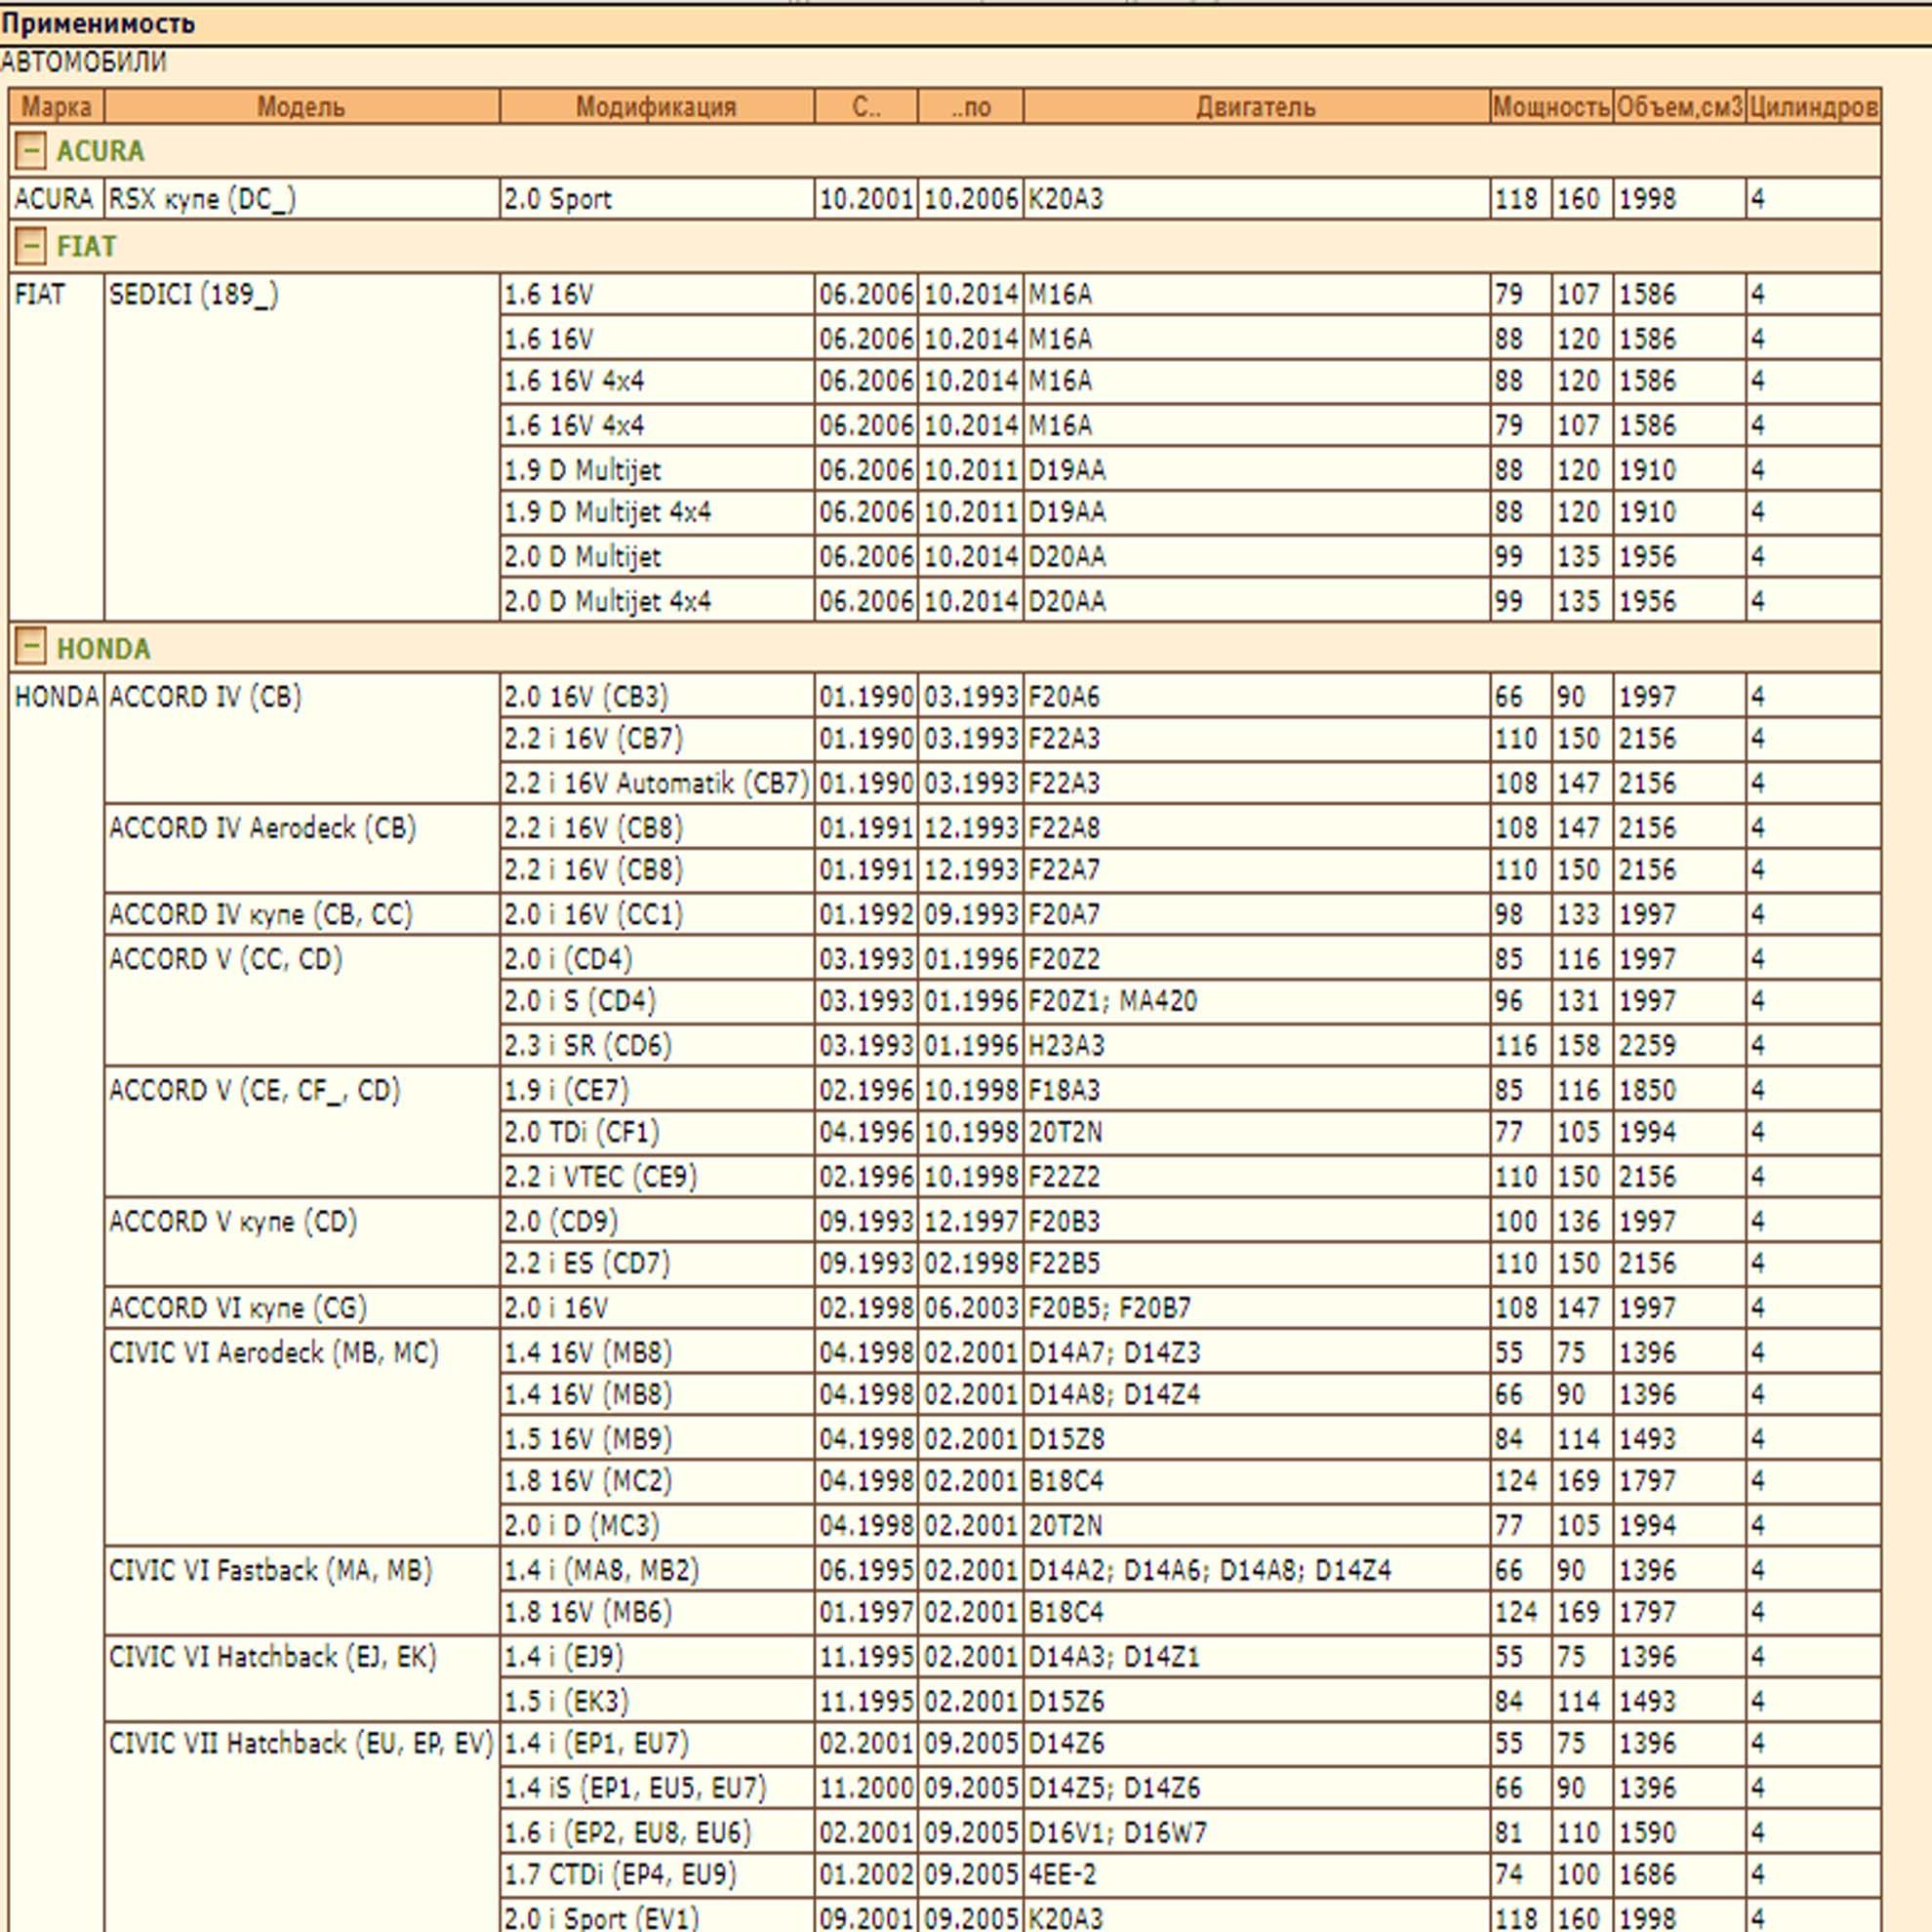Select the 'ACCORD V (CE, CF_, CD)' cell

coord(301,1132)
